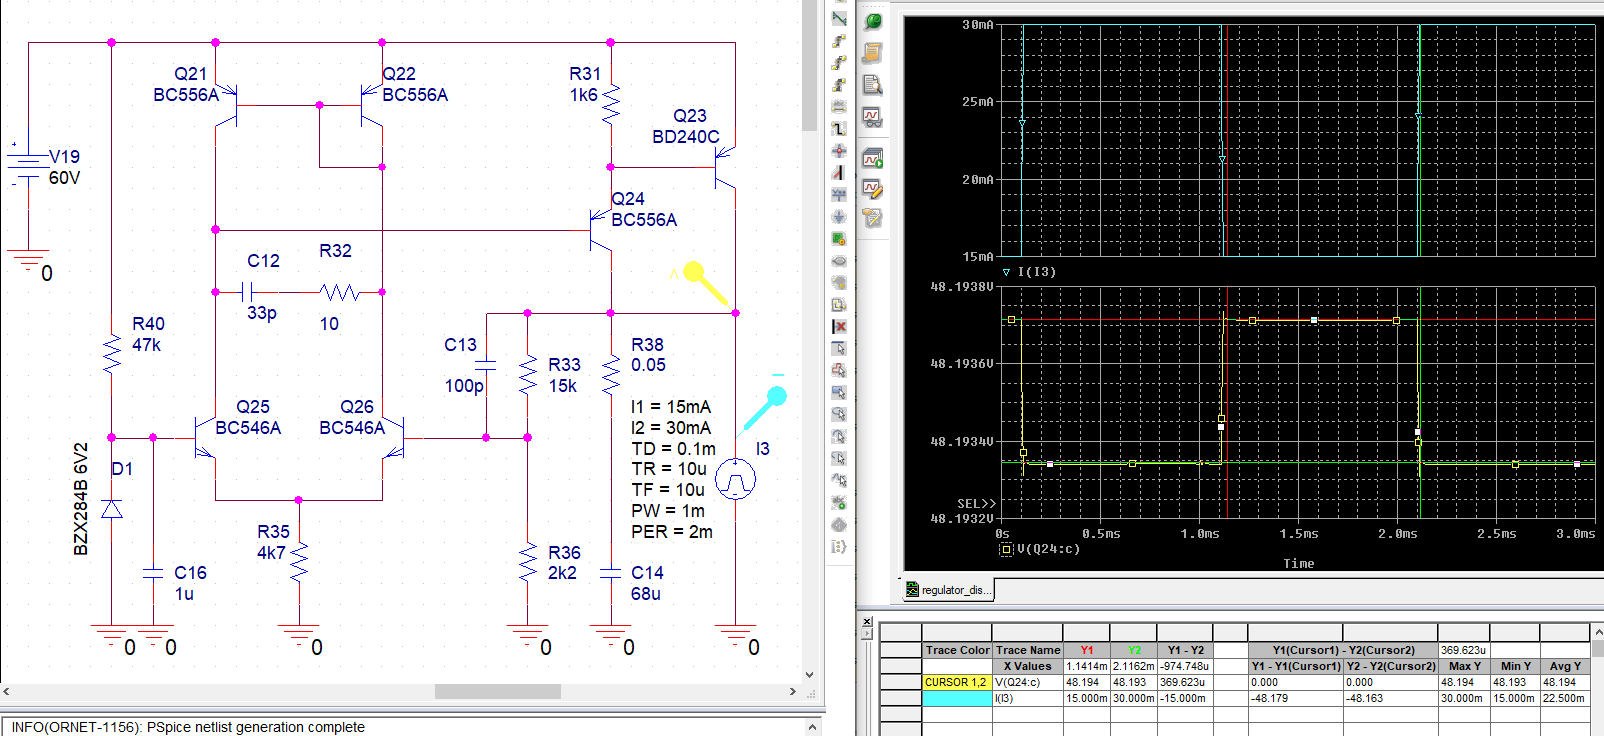Click the Y1 - Y2 column header
Viewport: 1604px width, 736px height.
tap(1185, 650)
